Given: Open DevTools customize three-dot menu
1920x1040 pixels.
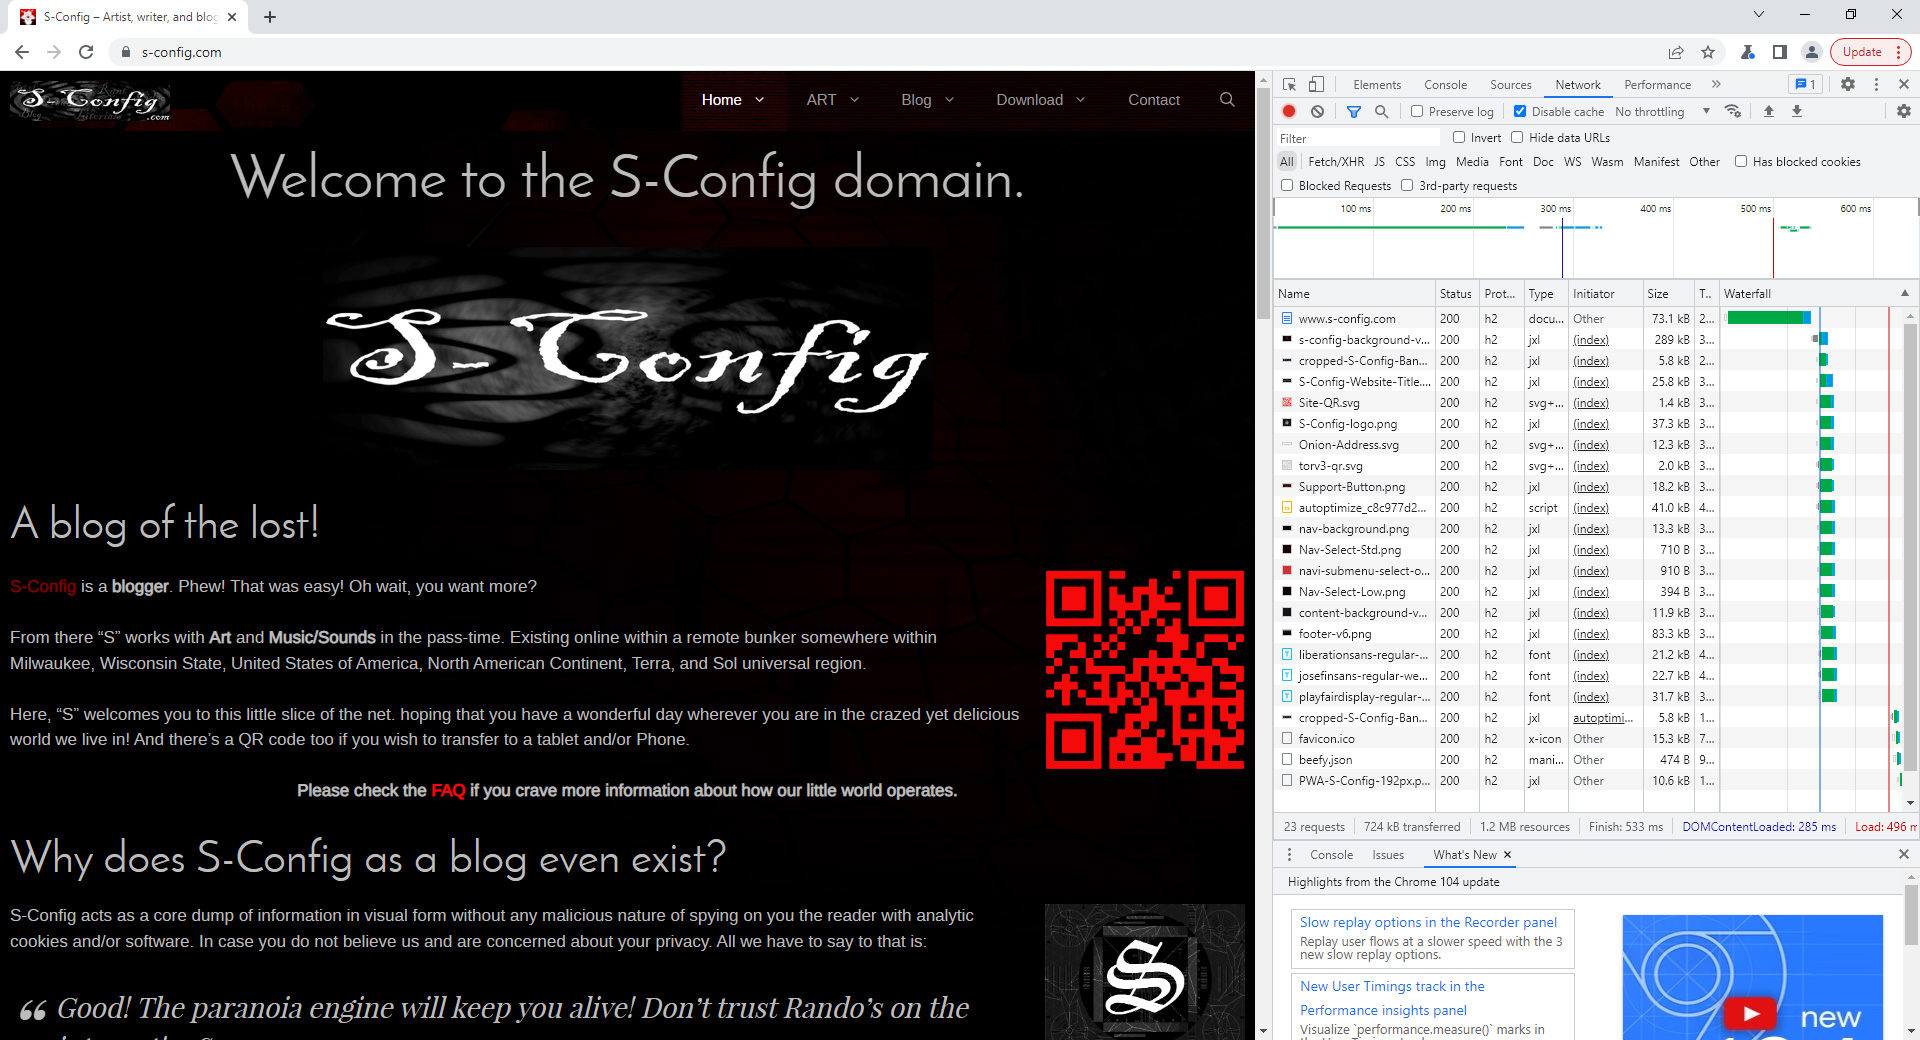Looking at the screenshot, I should (x=1876, y=85).
